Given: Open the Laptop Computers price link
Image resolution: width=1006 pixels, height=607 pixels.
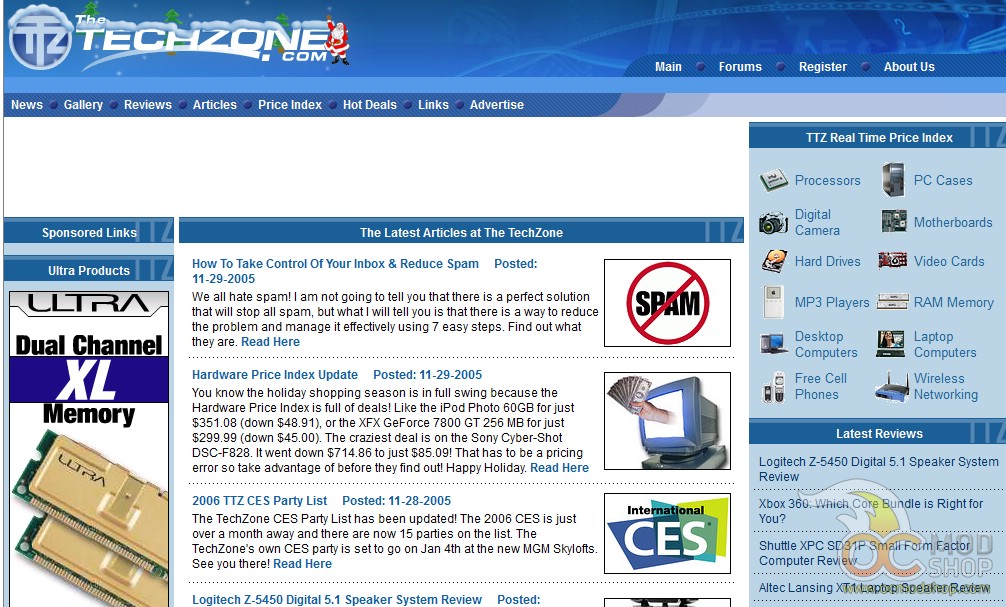Looking at the screenshot, I should pyautogui.click(x=945, y=345).
